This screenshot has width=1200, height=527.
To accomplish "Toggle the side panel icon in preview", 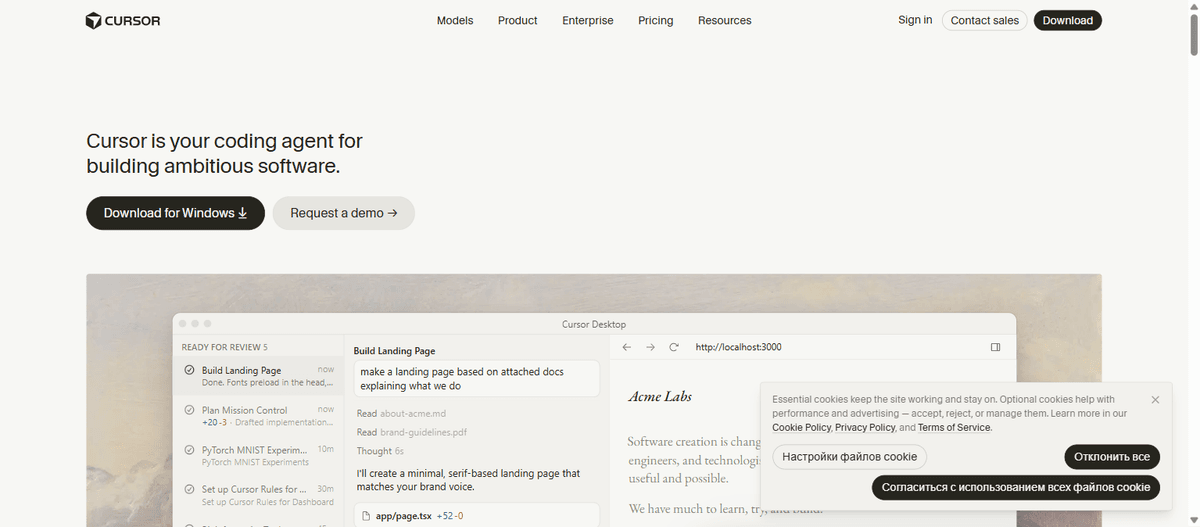I will [x=995, y=347].
